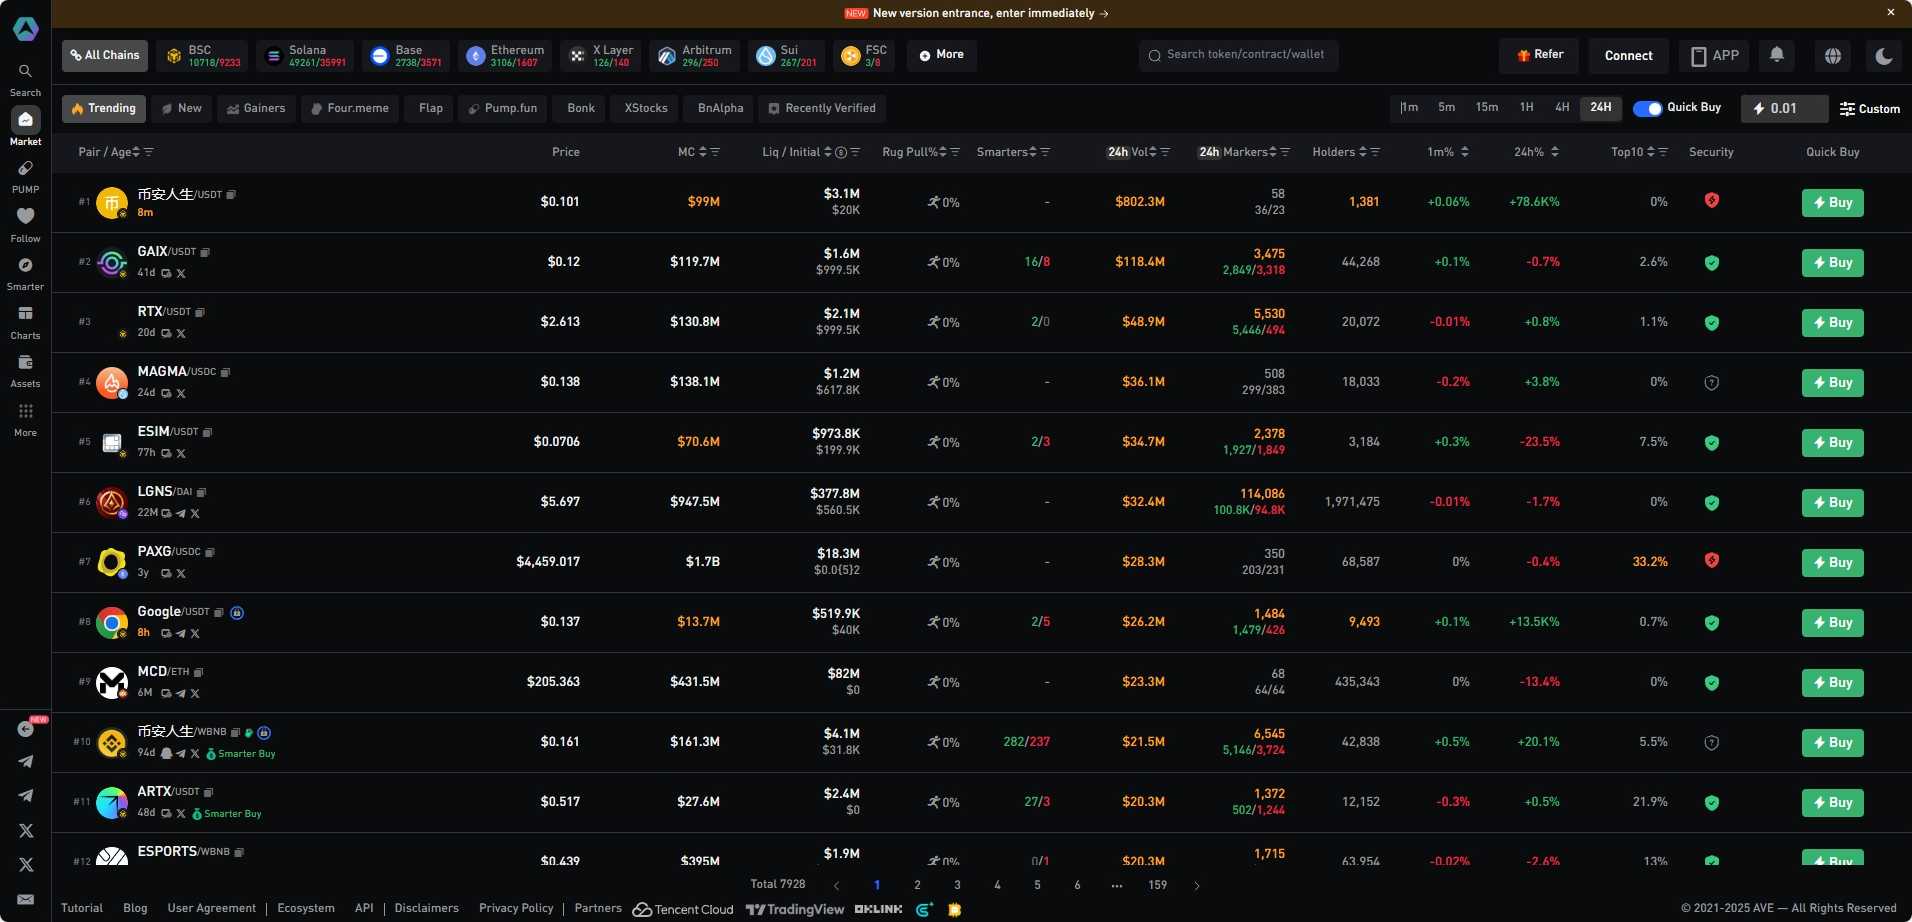Image resolution: width=1912 pixels, height=922 pixels.
Task: Go to page 3 in pagination
Action: (x=957, y=885)
